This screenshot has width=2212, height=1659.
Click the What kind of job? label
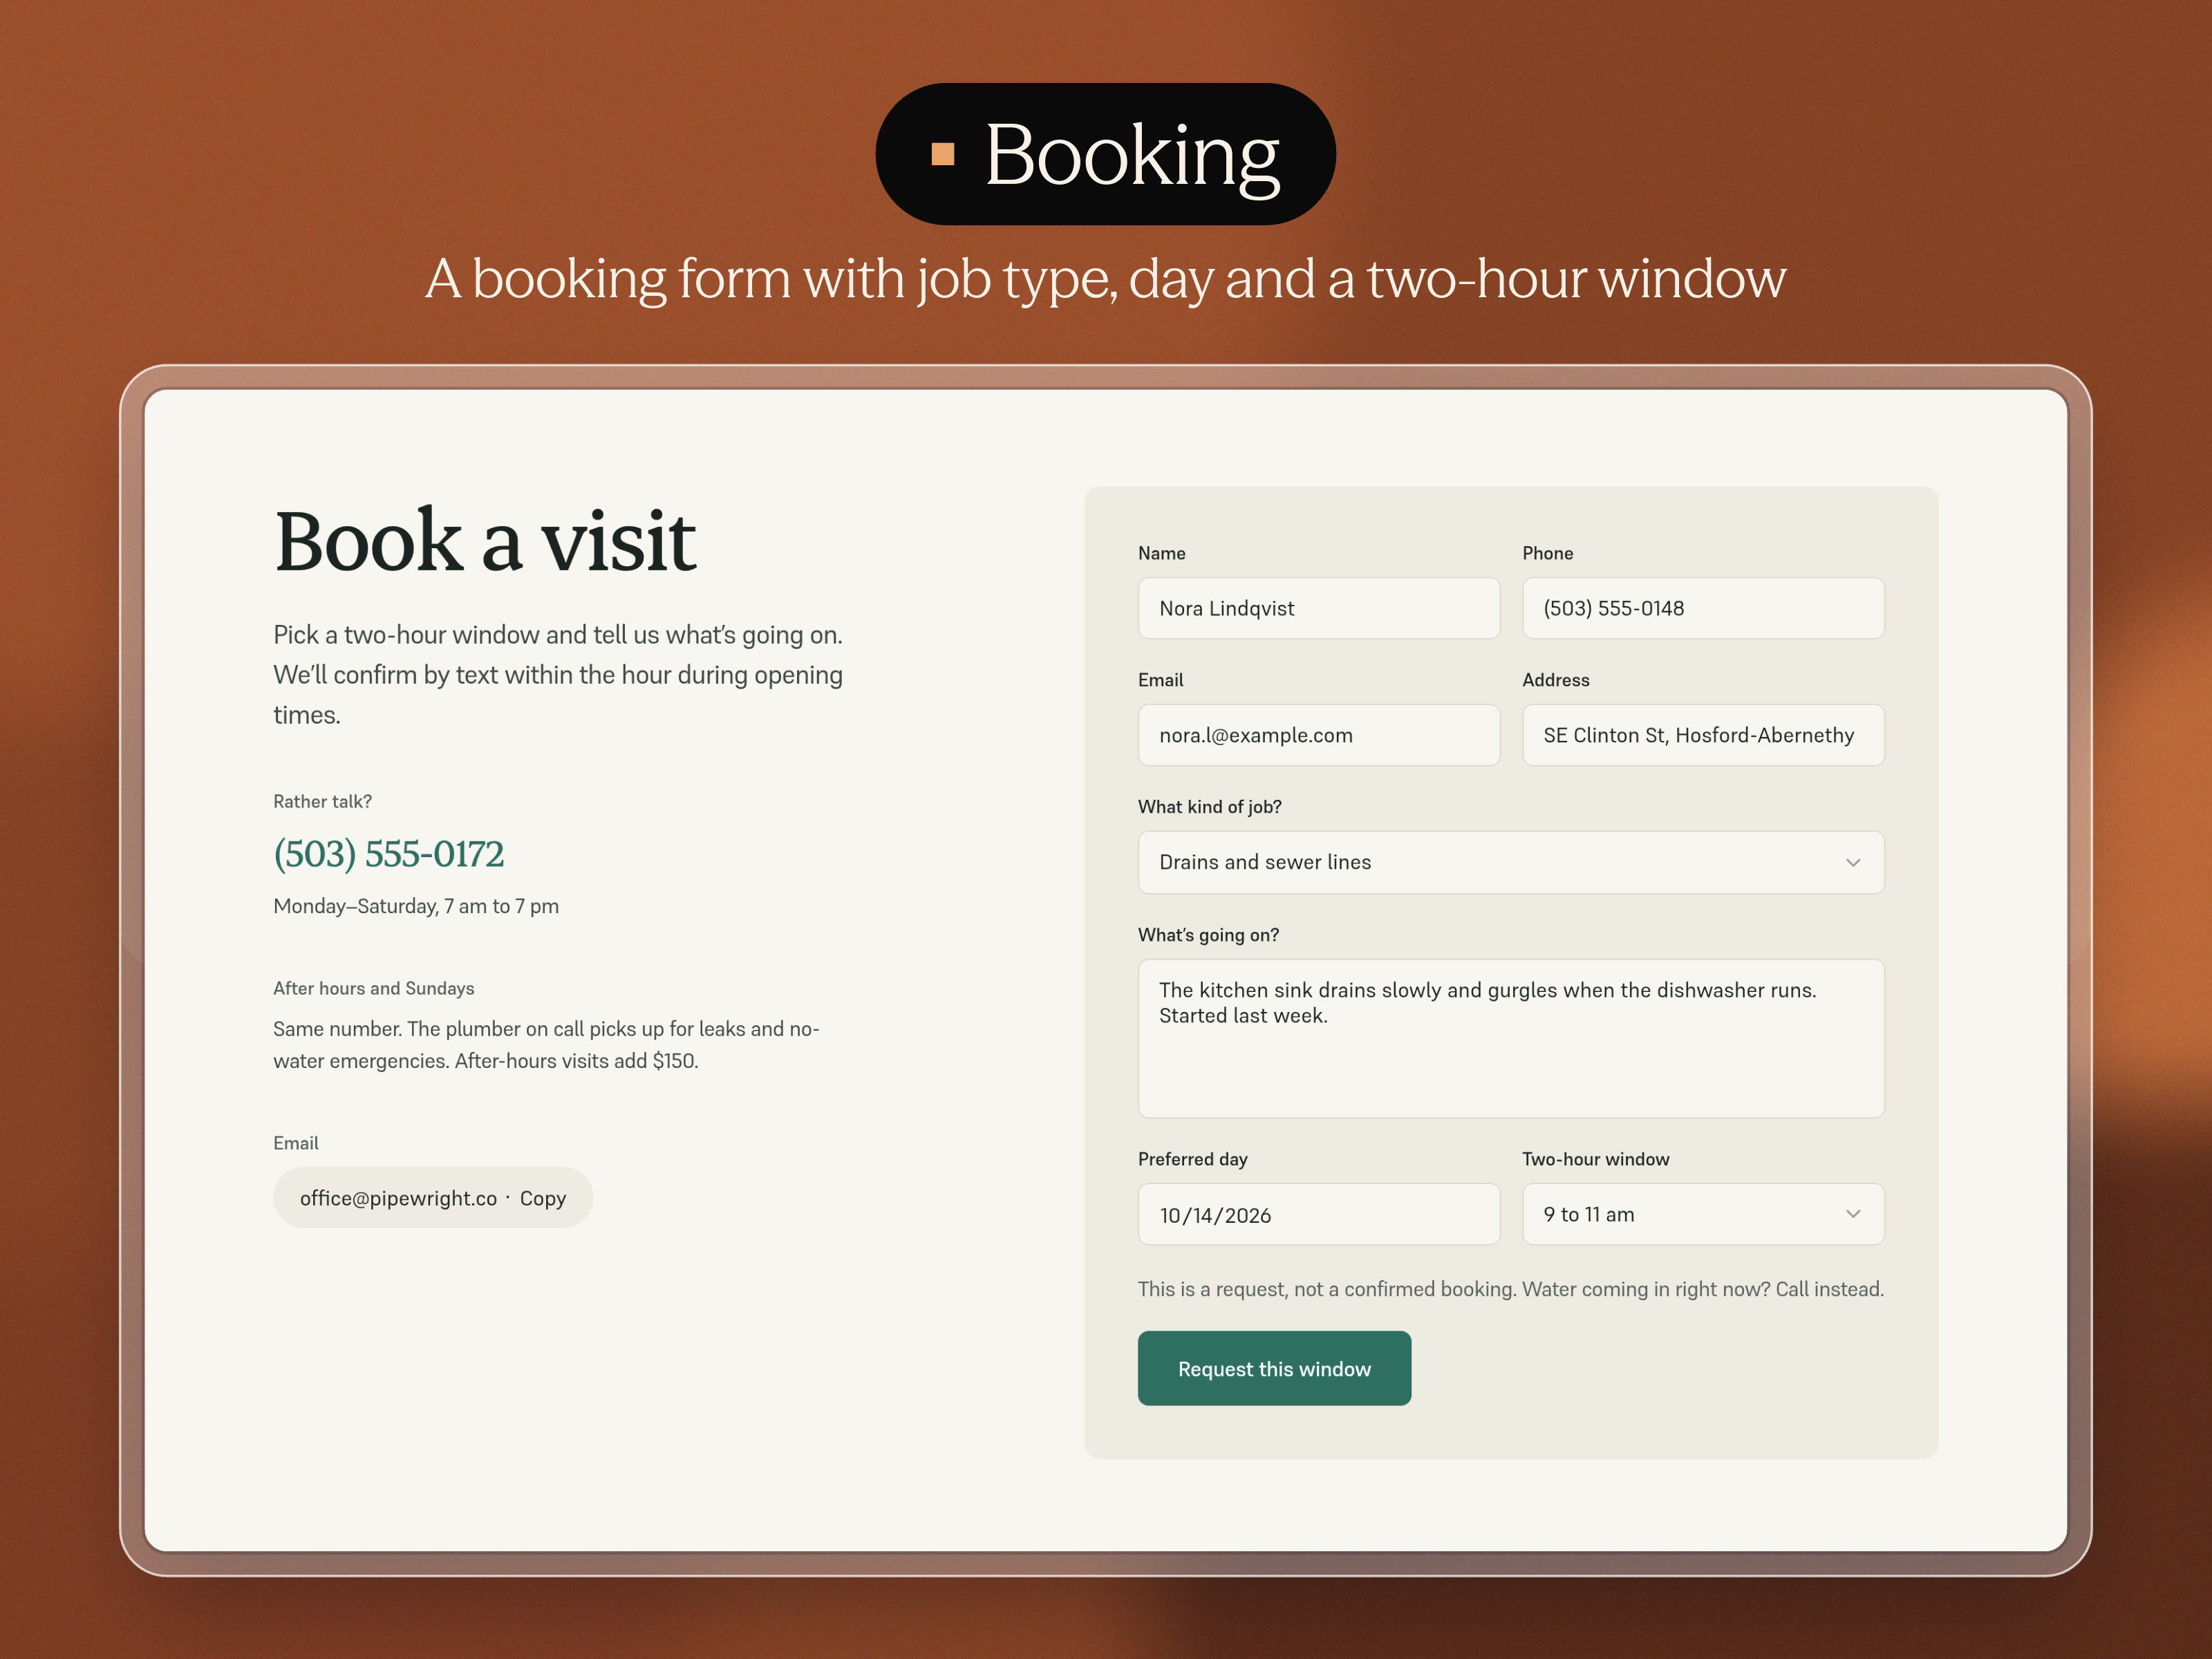[1210, 807]
